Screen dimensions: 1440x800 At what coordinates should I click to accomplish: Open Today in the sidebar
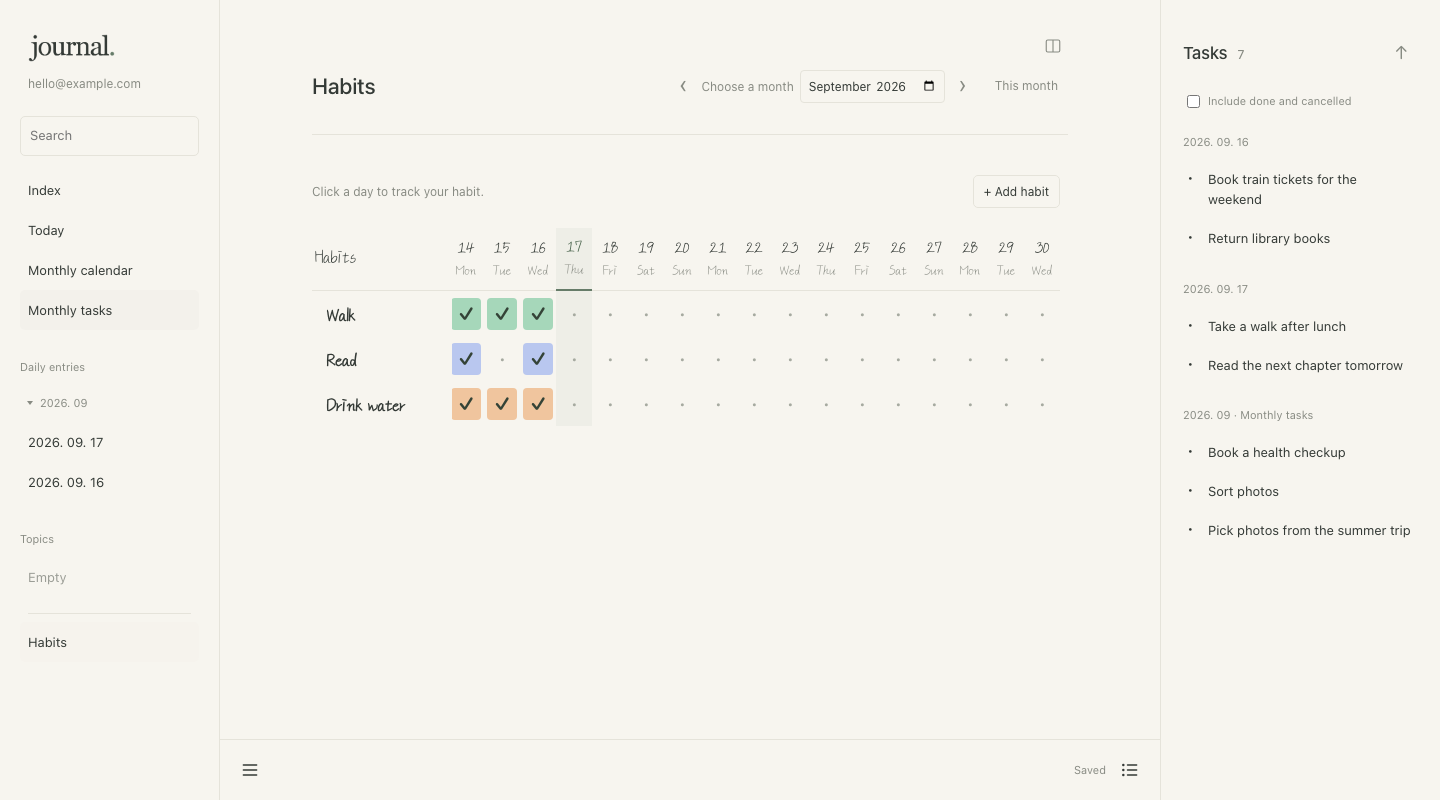(109, 230)
